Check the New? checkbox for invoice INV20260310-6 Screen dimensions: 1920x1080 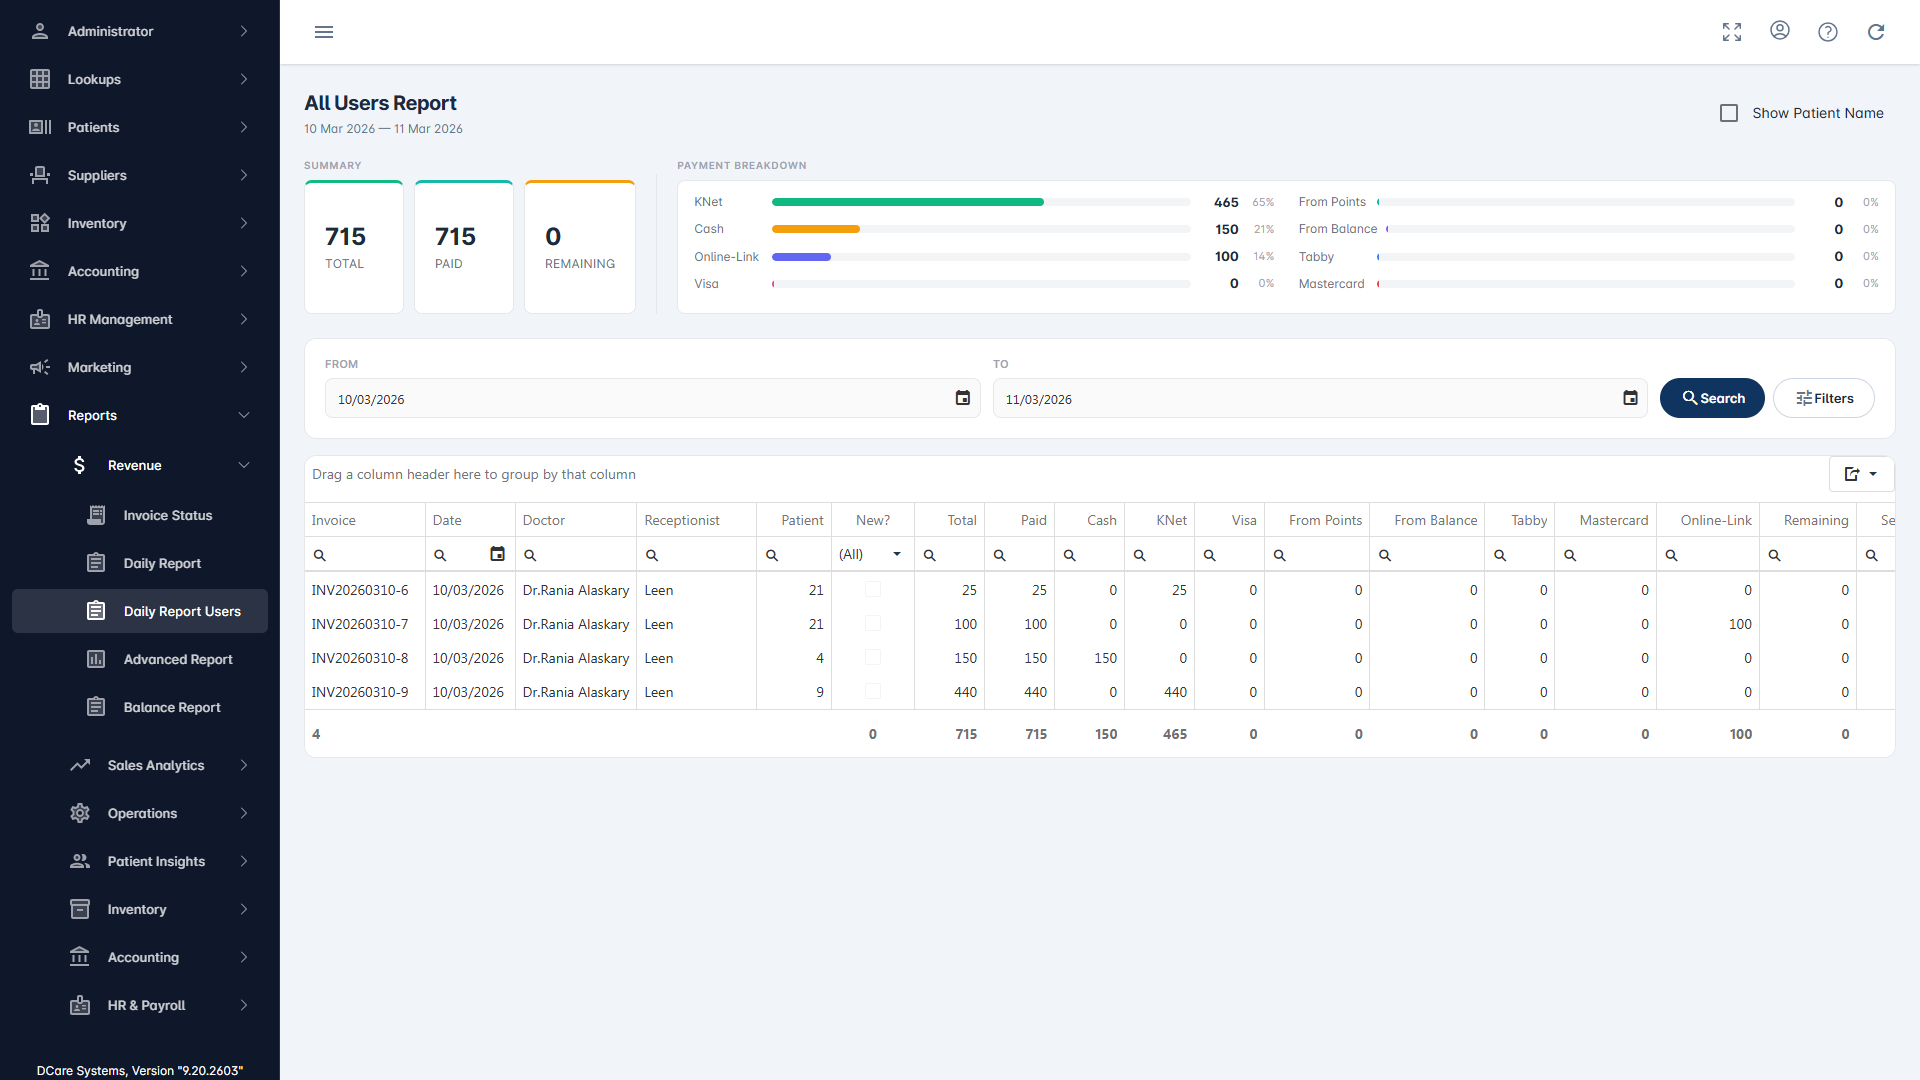click(x=873, y=589)
